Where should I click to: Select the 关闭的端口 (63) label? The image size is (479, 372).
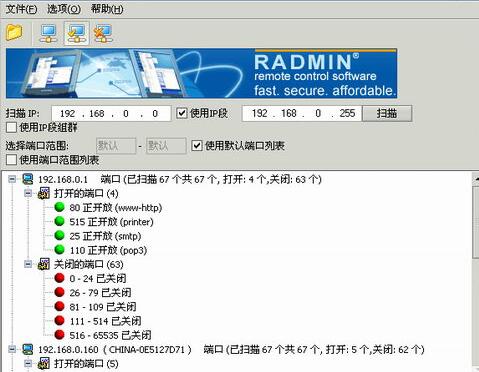pos(88,264)
